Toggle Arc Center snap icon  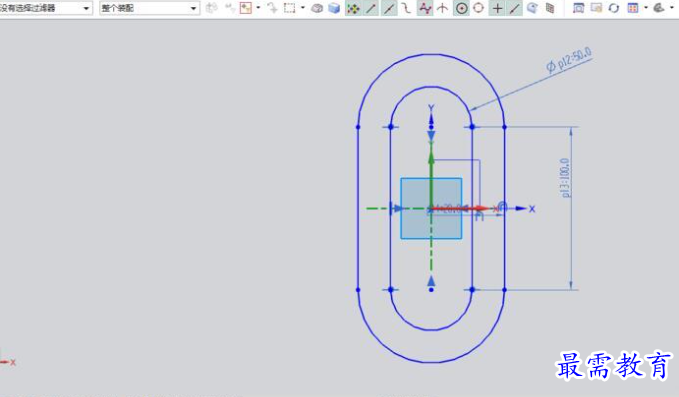tap(462, 8)
